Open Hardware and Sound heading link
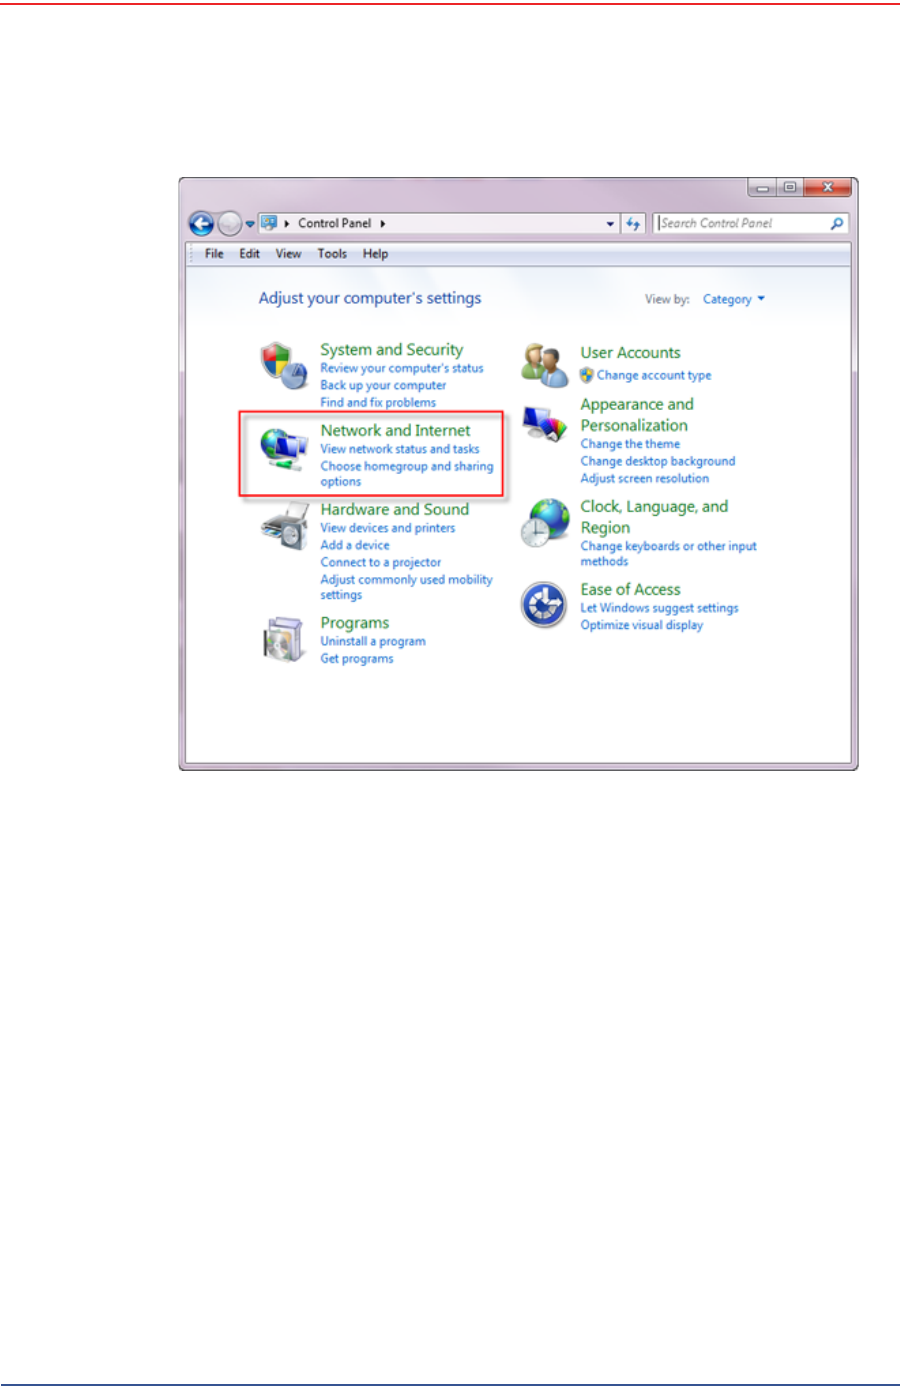 pyautogui.click(x=394, y=509)
